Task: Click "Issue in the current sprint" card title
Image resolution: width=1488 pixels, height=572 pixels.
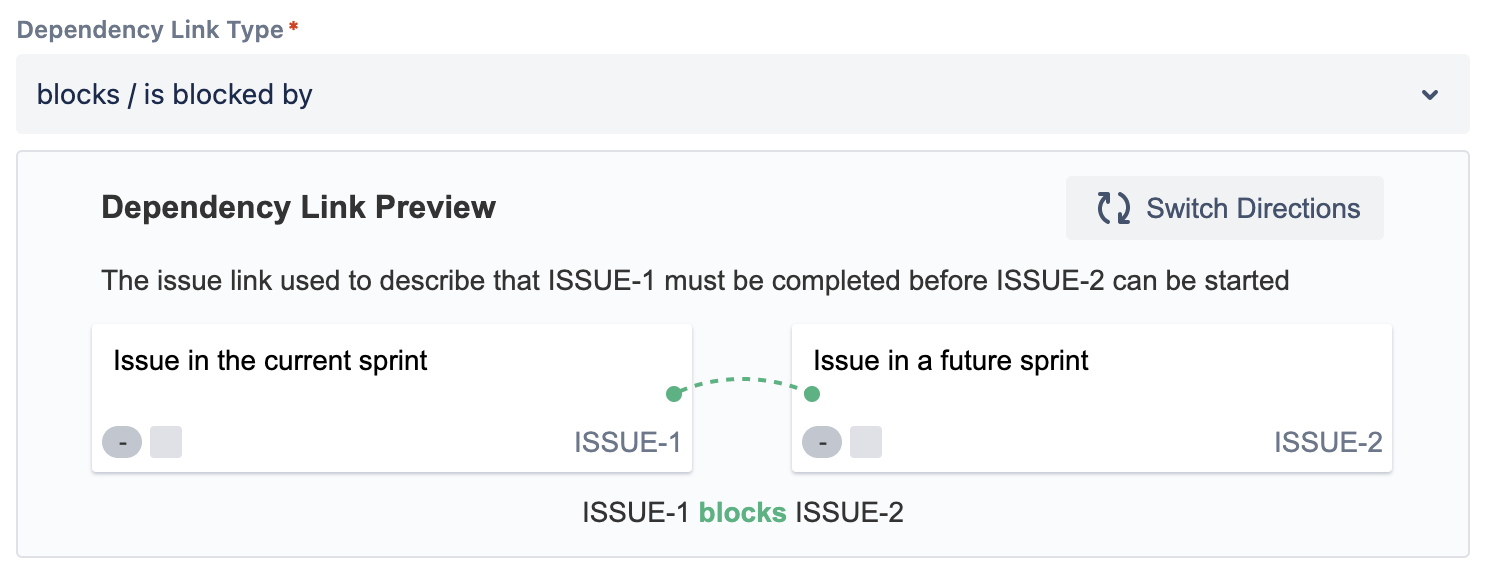Action: (x=271, y=361)
